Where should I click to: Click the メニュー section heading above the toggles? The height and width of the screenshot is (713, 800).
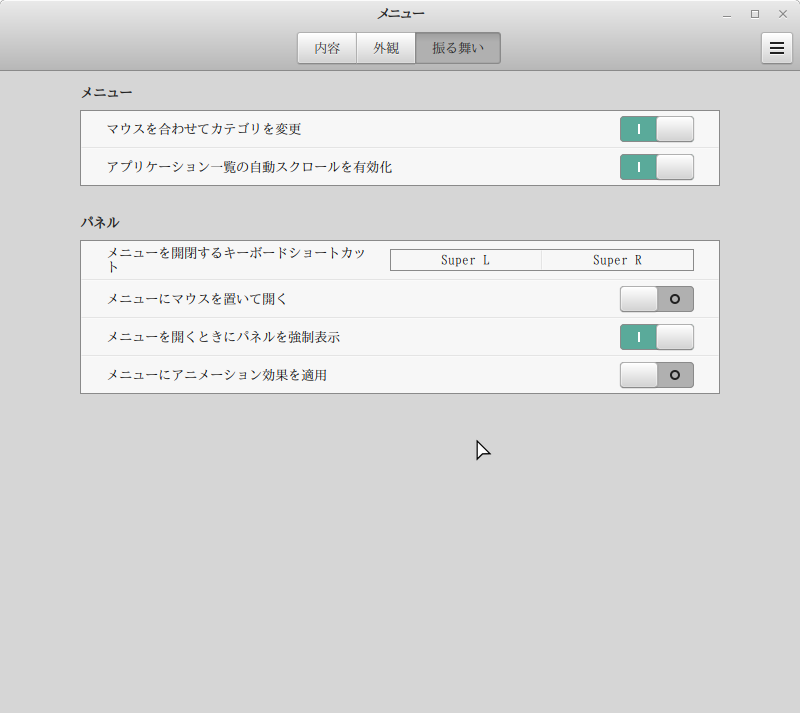coord(106,92)
